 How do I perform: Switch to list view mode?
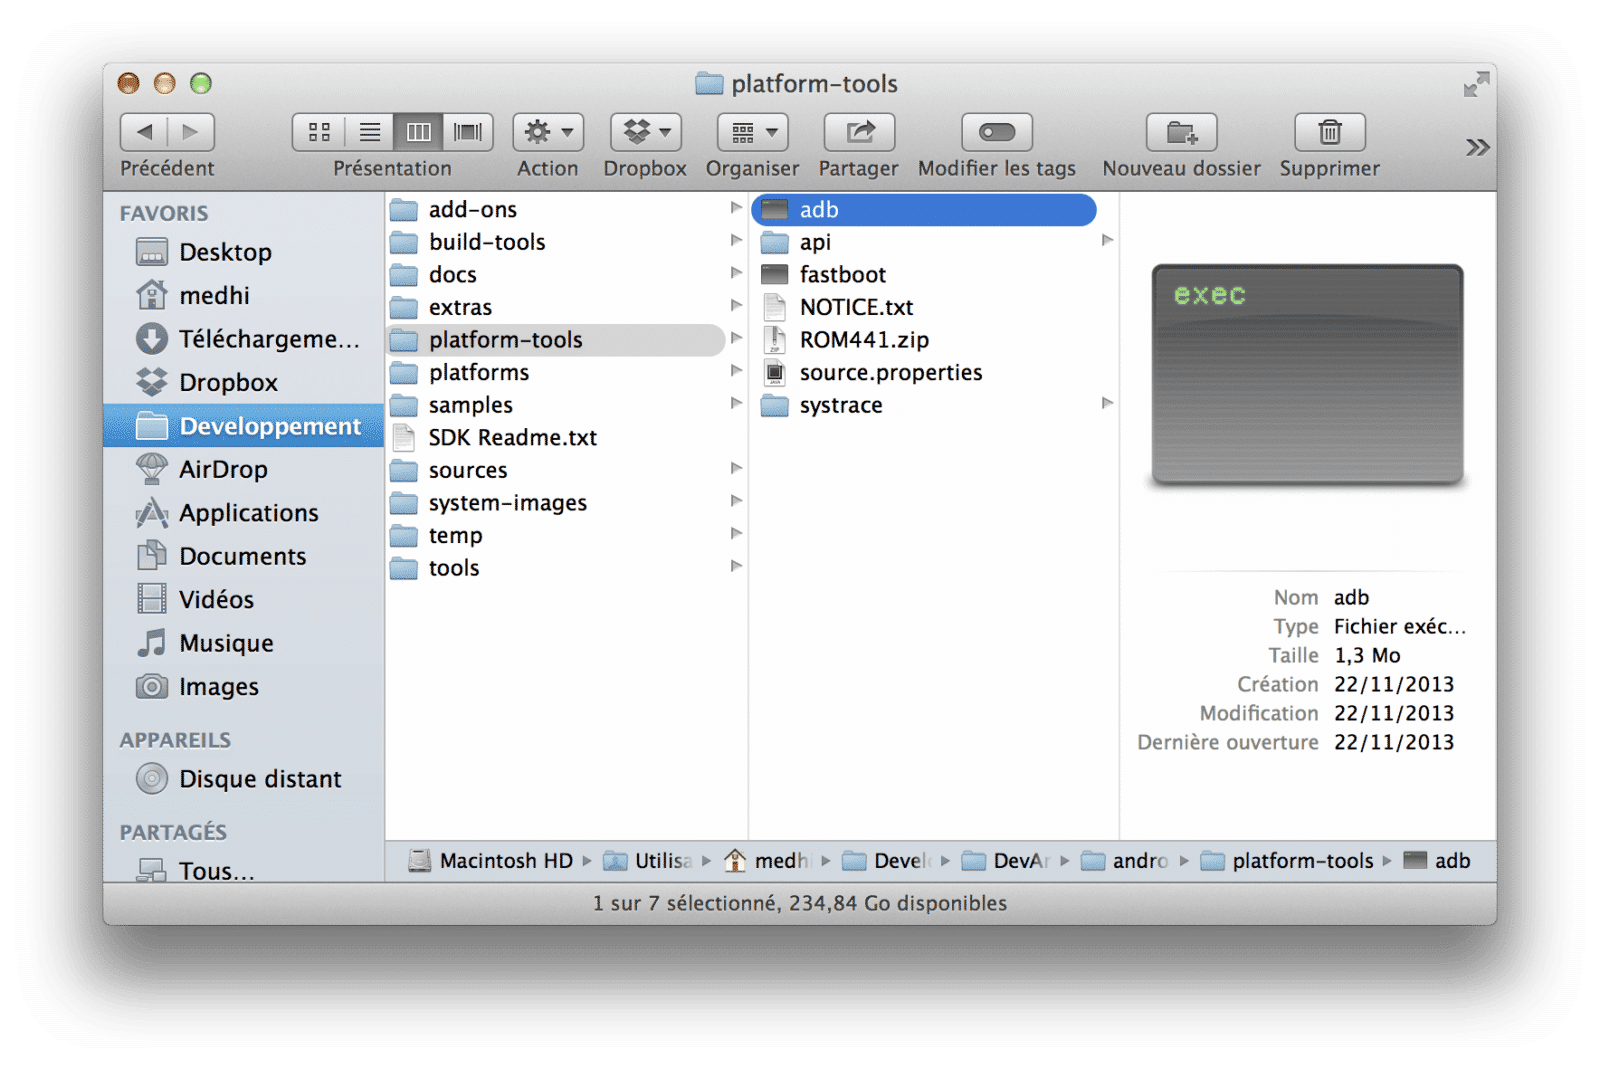click(369, 132)
